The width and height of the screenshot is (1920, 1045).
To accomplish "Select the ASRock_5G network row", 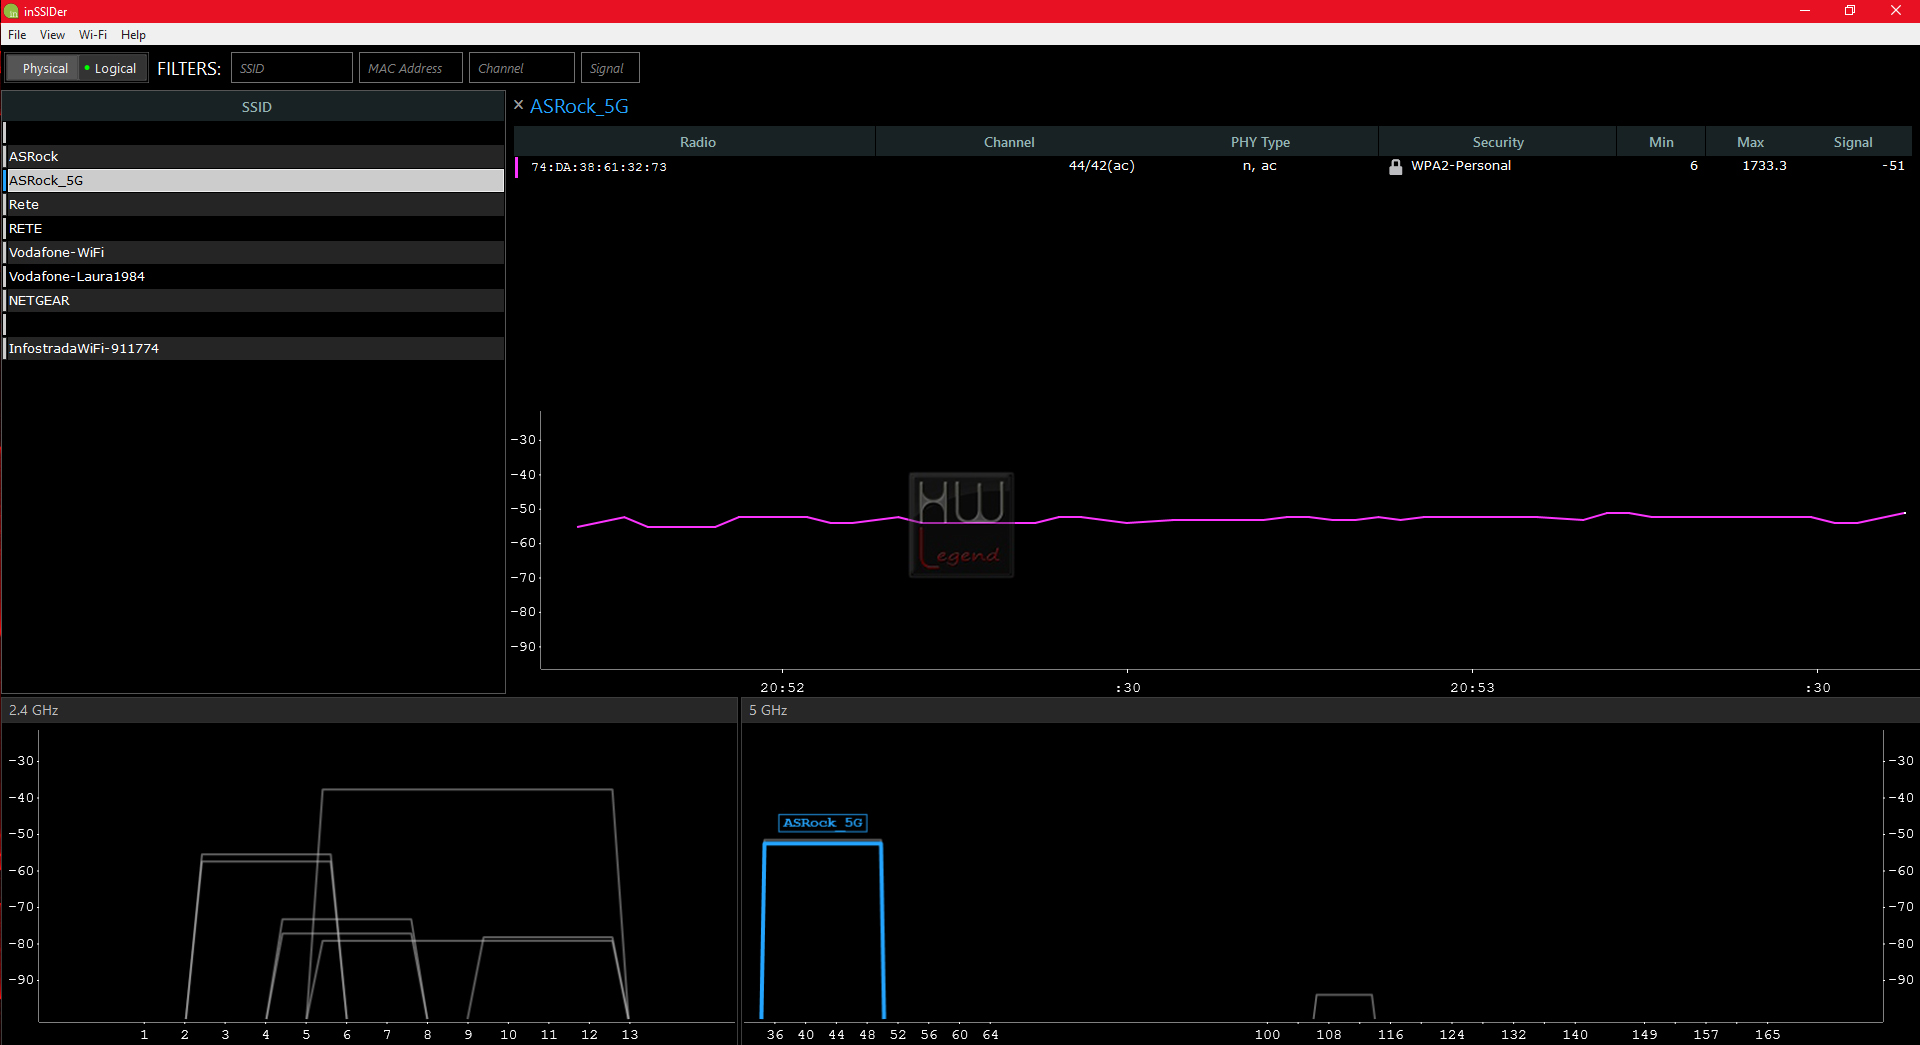I will pos(254,180).
